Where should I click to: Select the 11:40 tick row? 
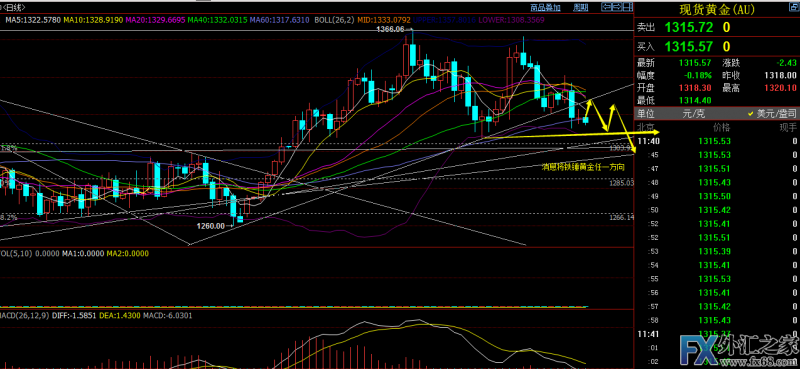click(717, 141)
